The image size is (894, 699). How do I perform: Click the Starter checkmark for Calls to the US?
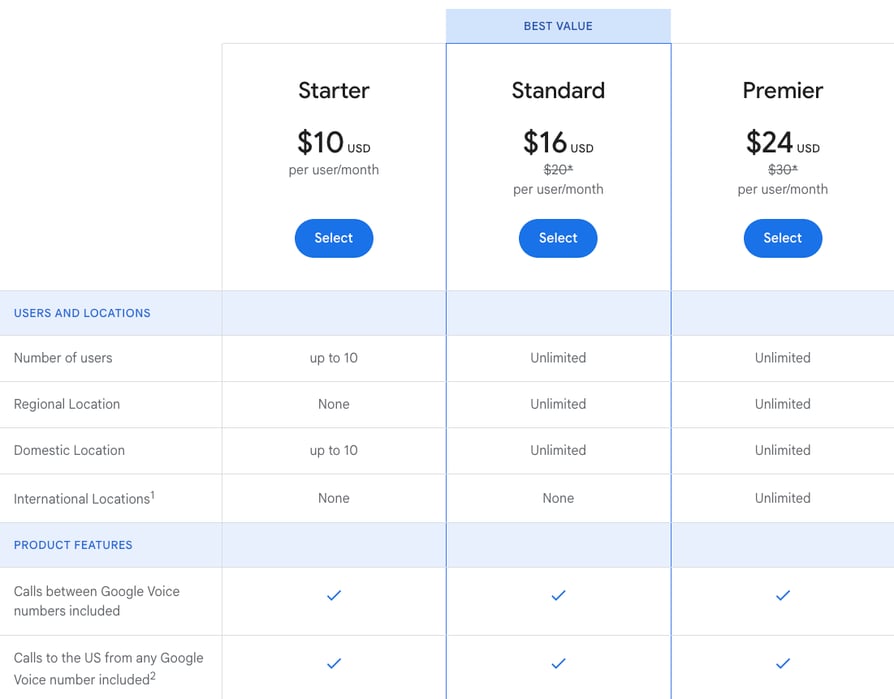pyautogui.click(x=334, y=663)
